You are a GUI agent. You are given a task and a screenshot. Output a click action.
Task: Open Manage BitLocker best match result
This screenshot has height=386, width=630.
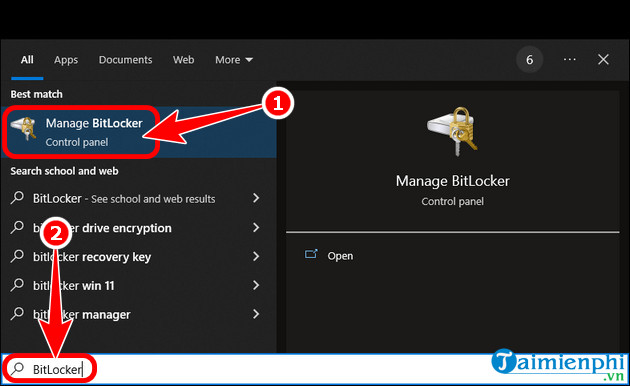pos(139,132)
